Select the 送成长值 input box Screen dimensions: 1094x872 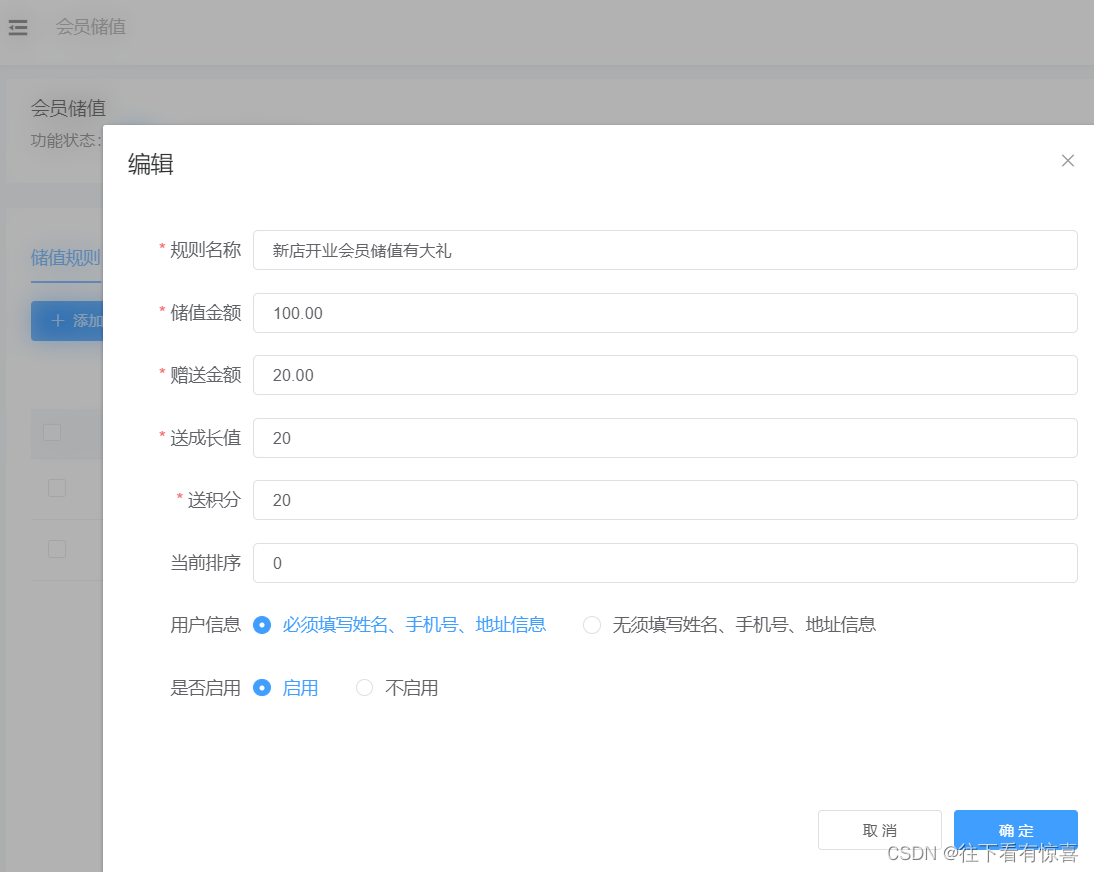[x=665, y=438]
